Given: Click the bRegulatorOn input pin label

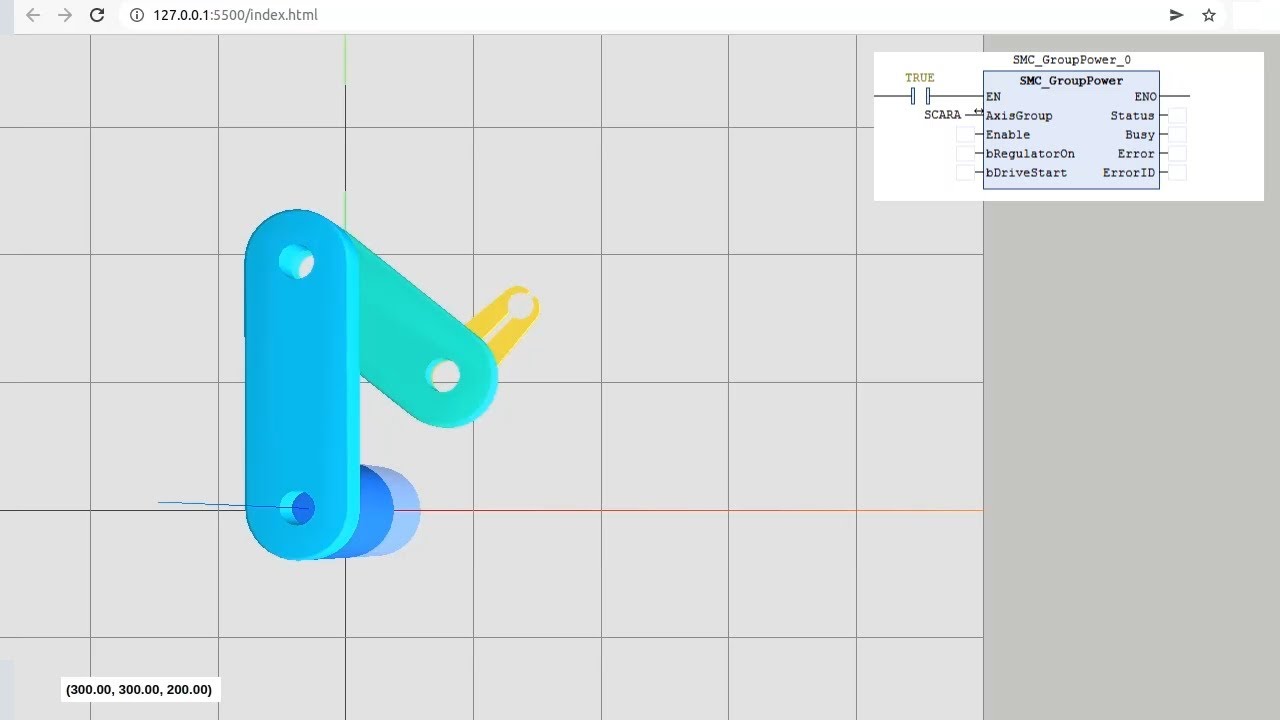Looking at the screenshot, I should tap(1030, 154).
